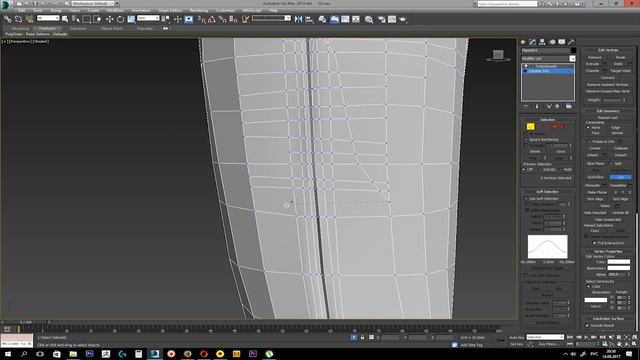
Task: Collapse the Vertex Properties rollout
Action: [608, 251]
